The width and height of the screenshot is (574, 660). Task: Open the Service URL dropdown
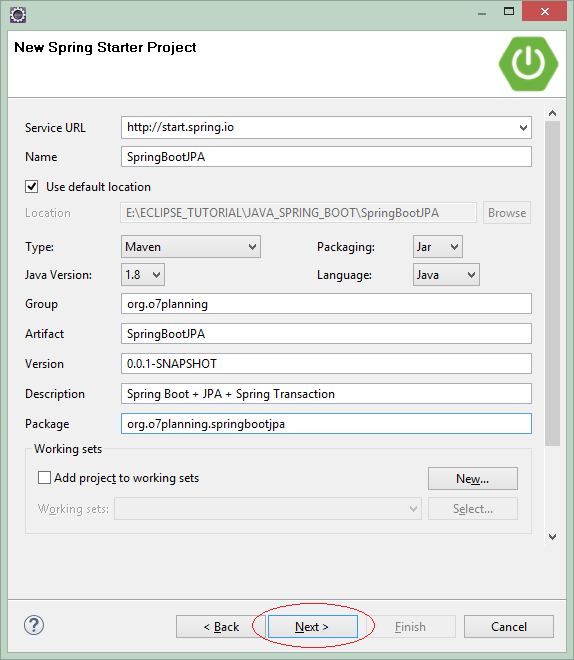(523, 128)
